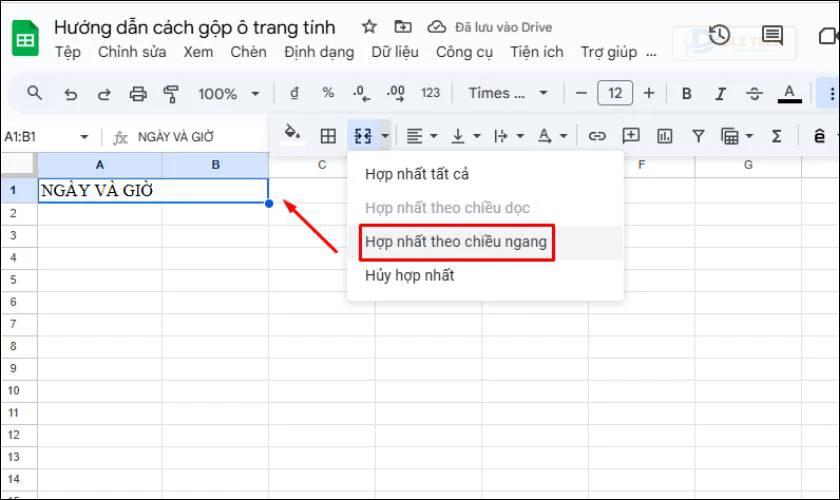This screenshot has height=500, width=840.
Task: Star the document with the star icon
Action: (369, 27)
